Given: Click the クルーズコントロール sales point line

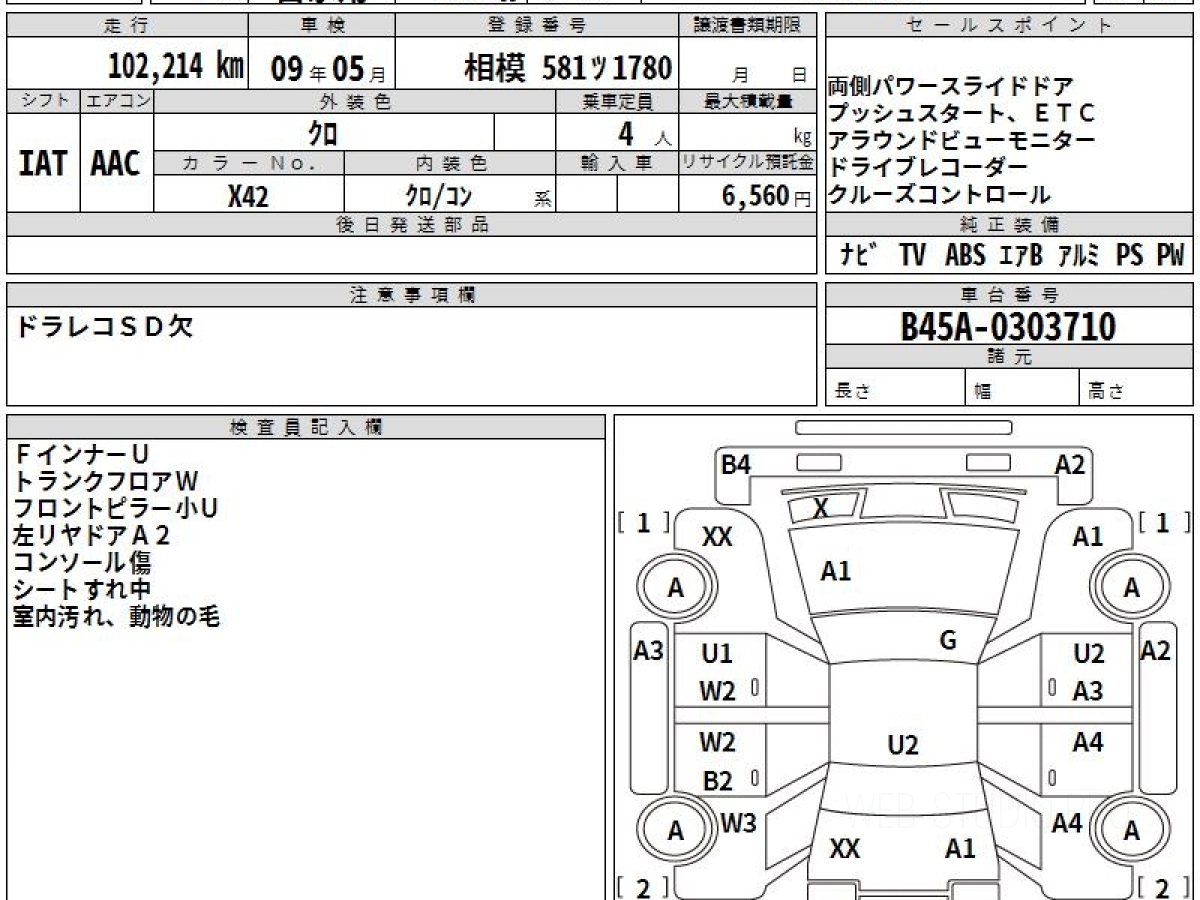Looking at the screenshot, I should 940,194.
